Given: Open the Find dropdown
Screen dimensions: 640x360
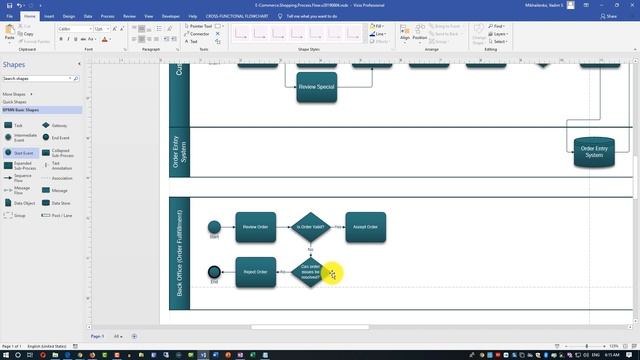Looking at the screenshot, I should point(496,26).
